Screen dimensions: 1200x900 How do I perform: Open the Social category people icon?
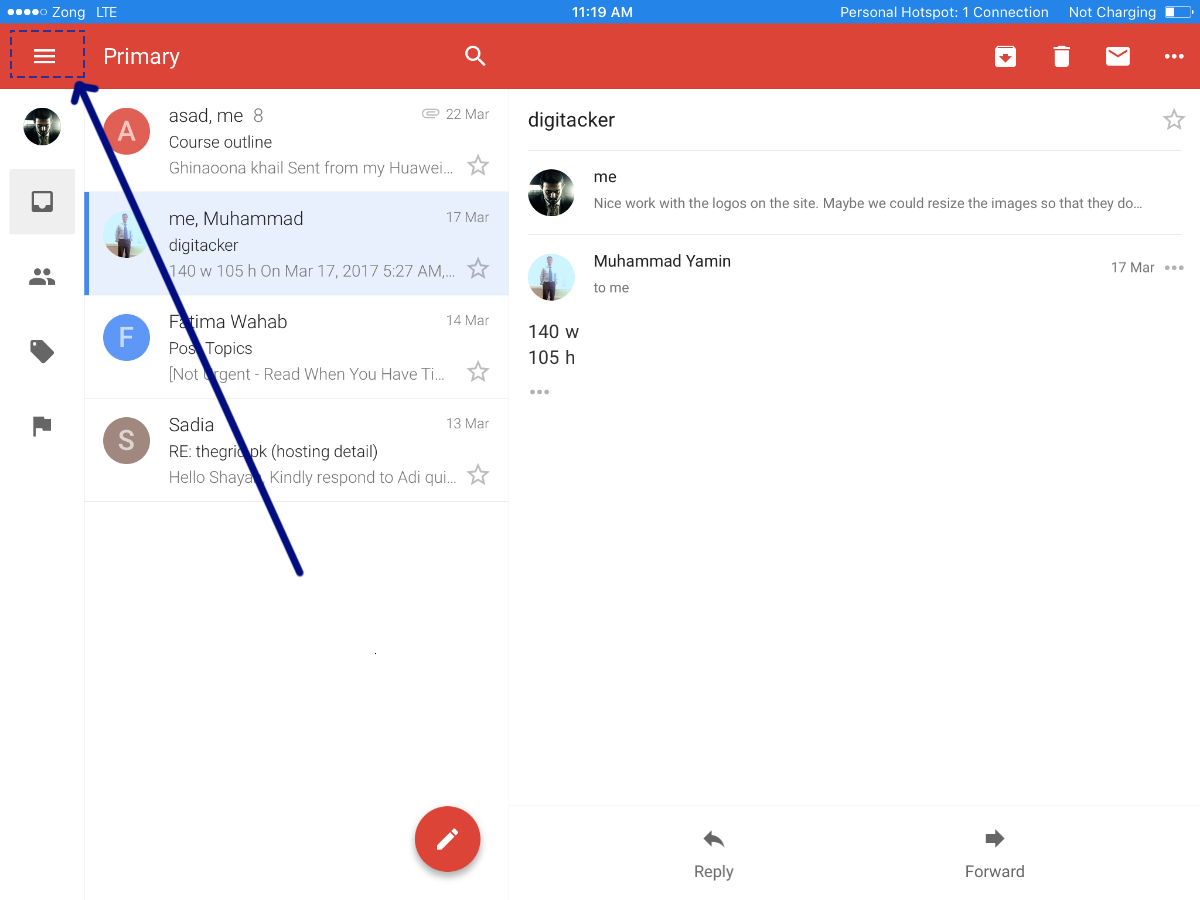tap(42, 277)
